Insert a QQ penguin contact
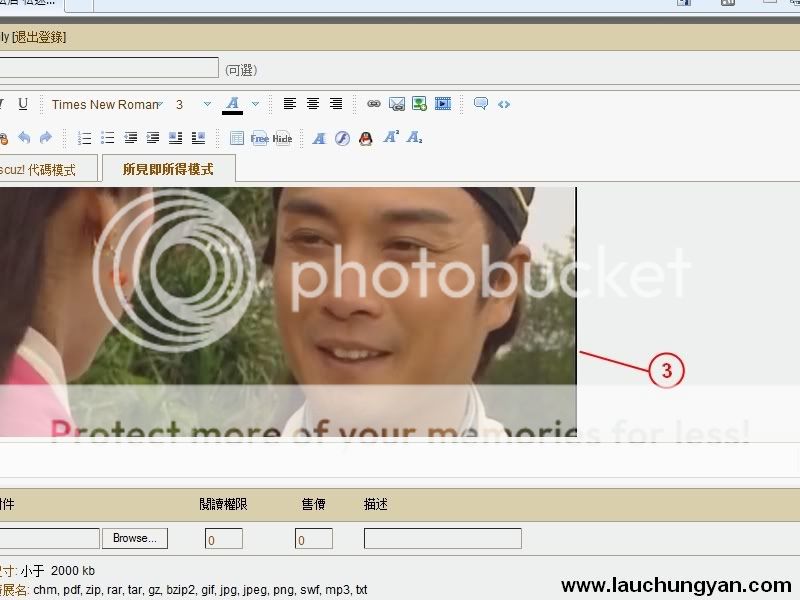This screenshot has height=600, width=800. point(365,138)
